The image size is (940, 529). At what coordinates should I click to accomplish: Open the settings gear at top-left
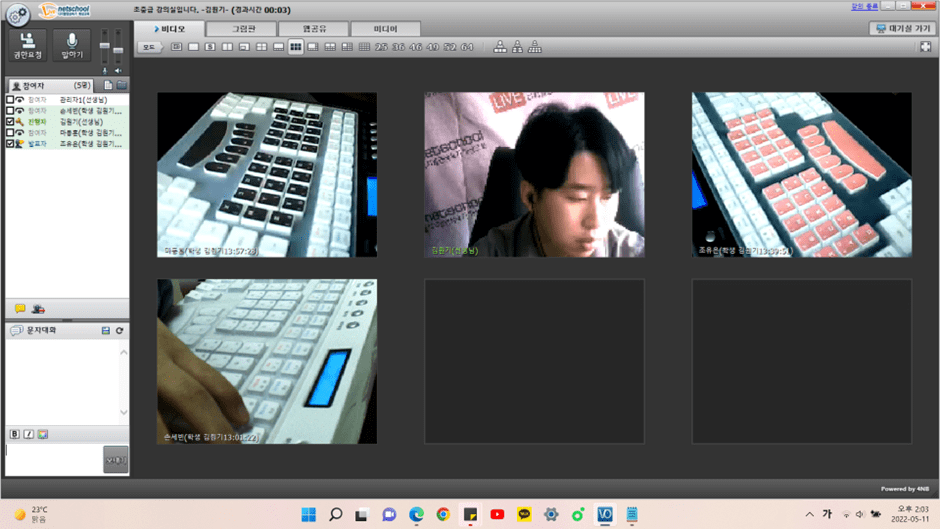[16, 14]
